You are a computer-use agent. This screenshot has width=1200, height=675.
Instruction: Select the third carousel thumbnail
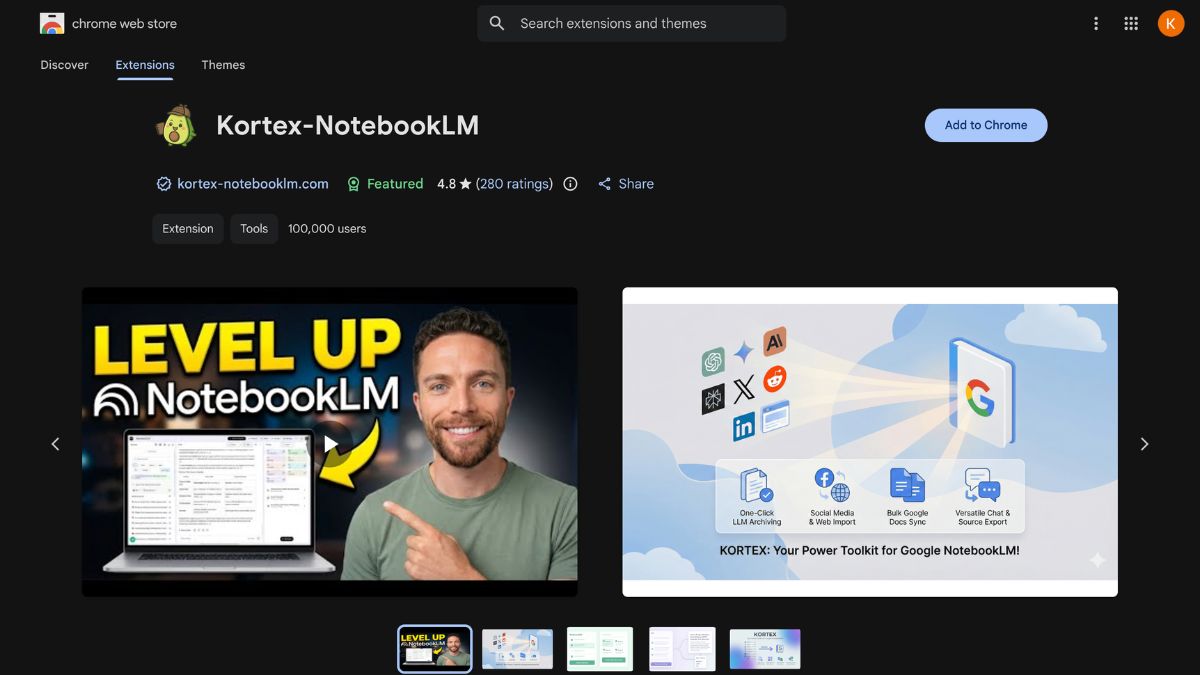tap(600, 649)
